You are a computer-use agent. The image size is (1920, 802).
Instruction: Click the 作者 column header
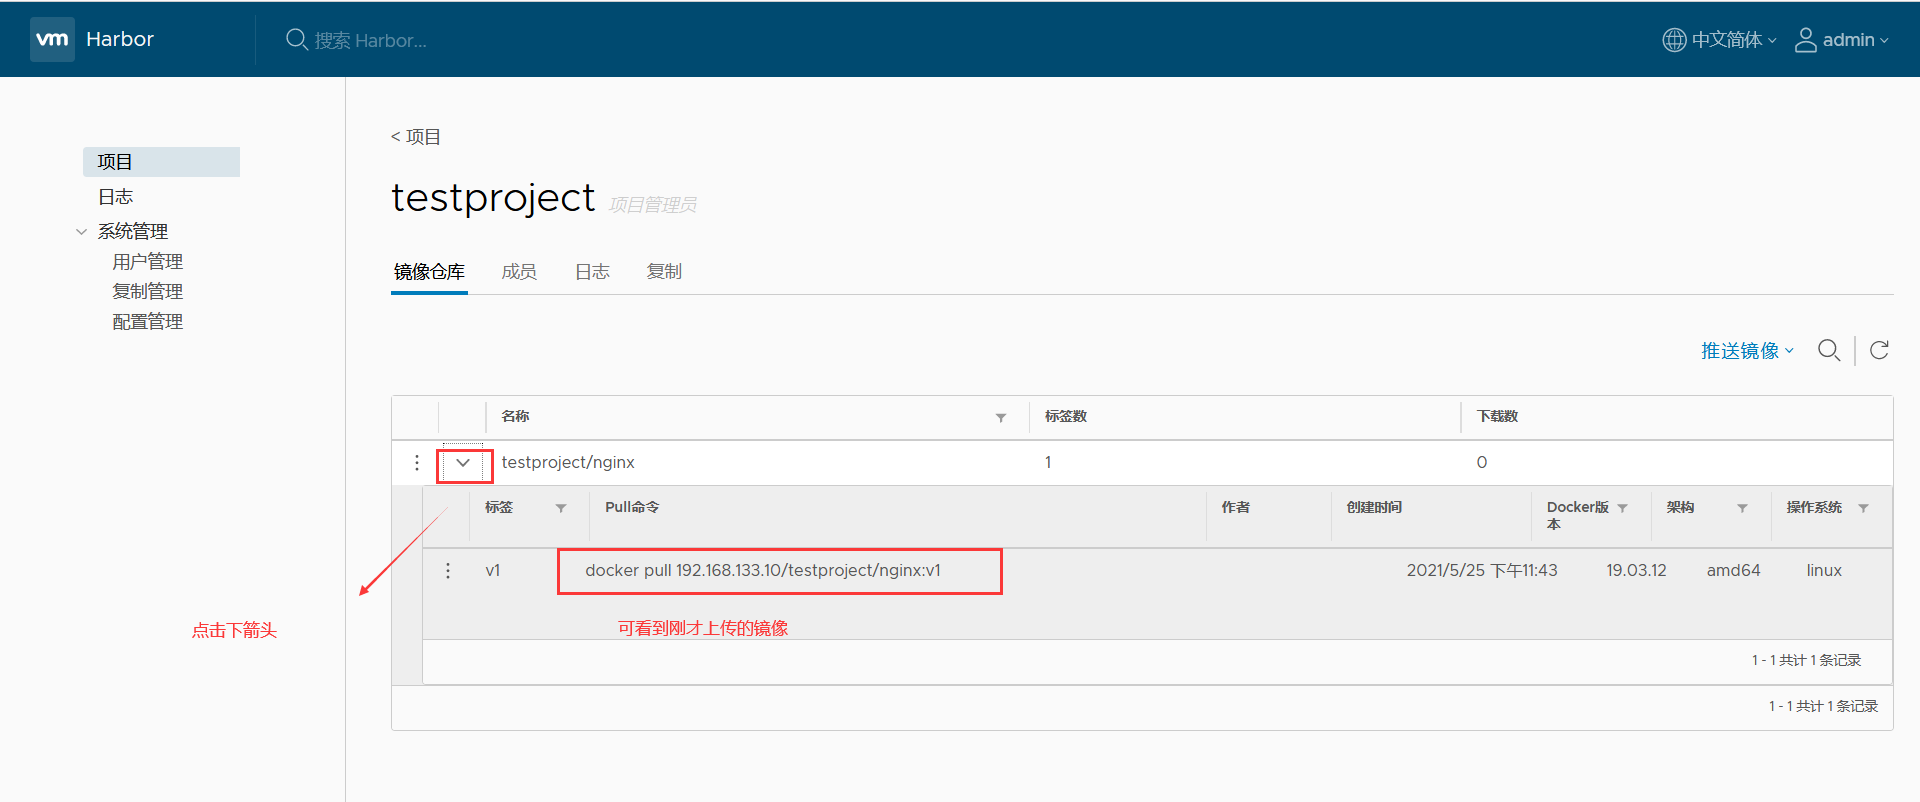coord(1236,507)
